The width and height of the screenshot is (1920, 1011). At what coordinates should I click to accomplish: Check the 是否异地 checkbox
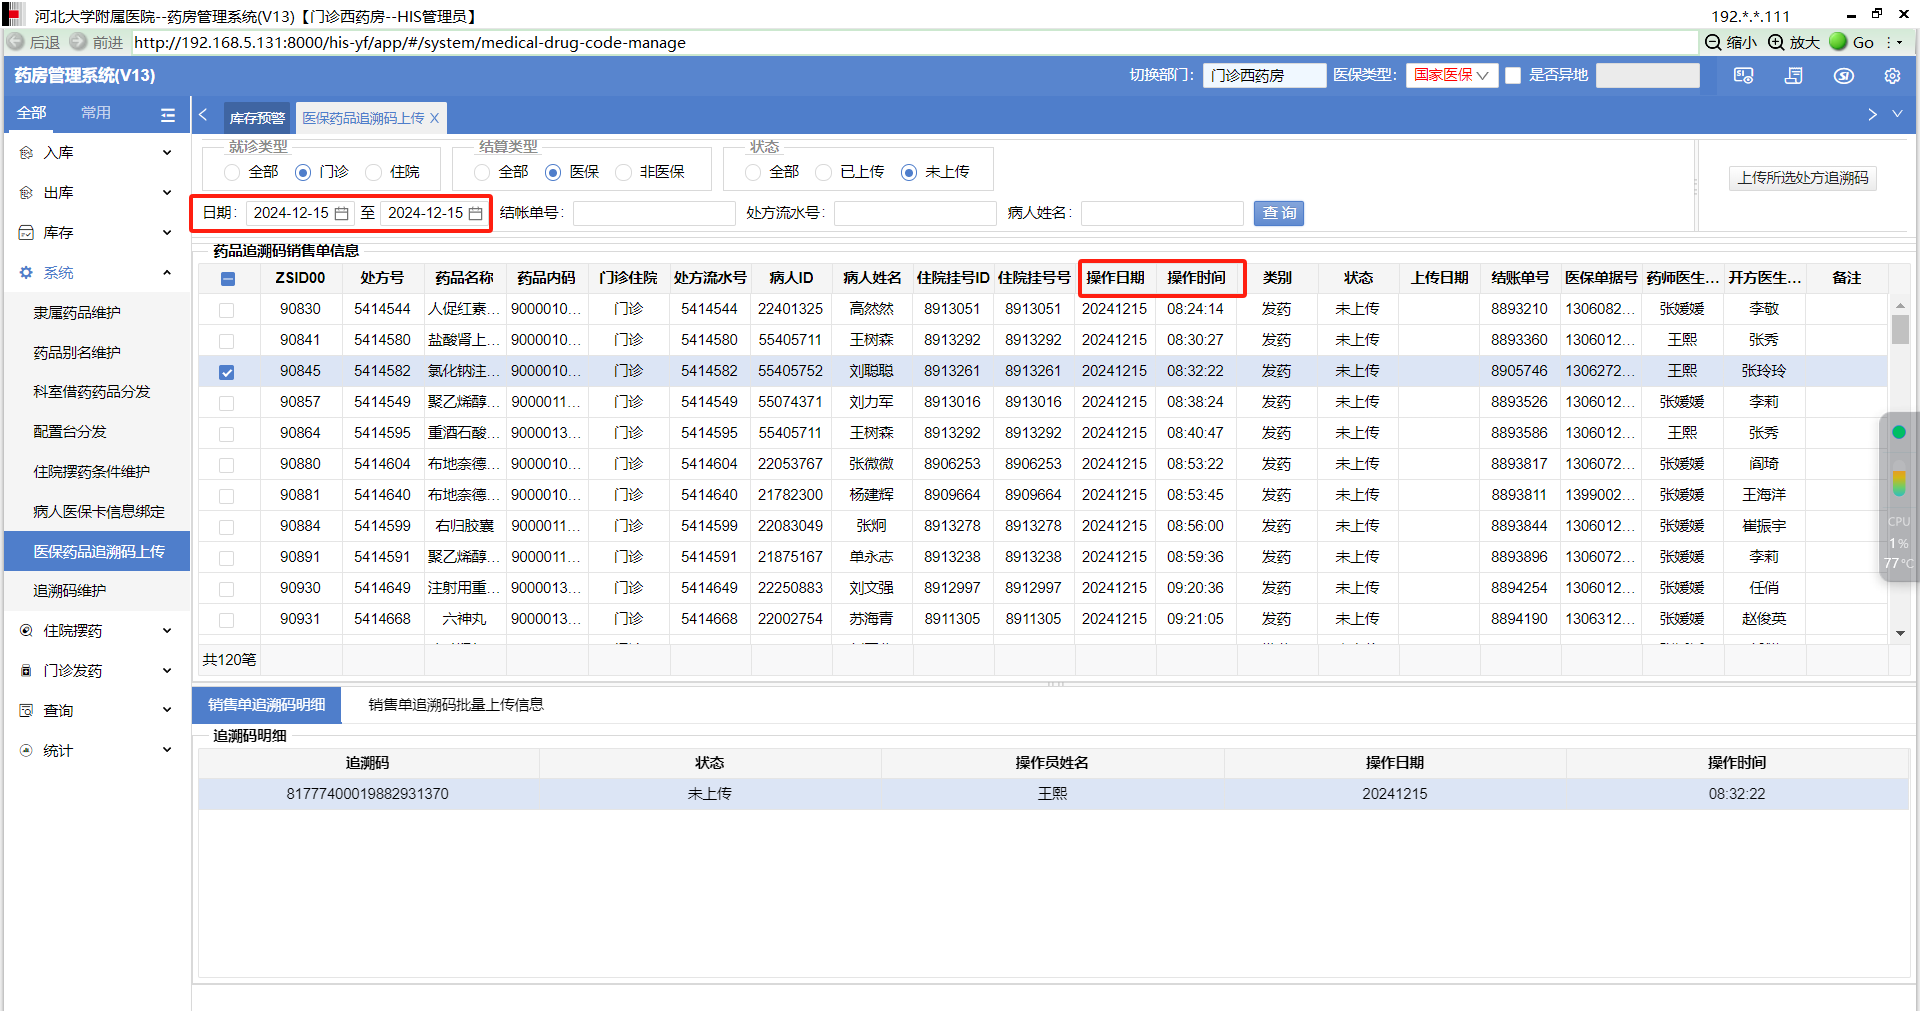pyautogui.click(x=1513, y=76)
